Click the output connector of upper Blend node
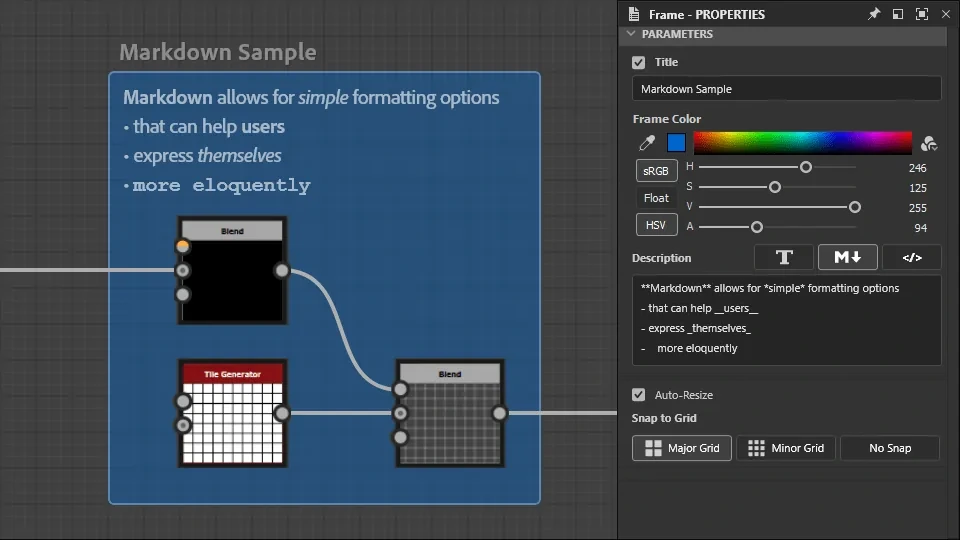The width and height of the screenshot is (960, 540). 282,271
